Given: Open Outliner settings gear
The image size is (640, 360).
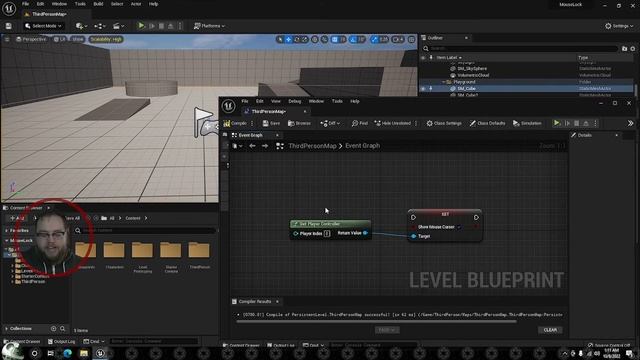Looking at the screenshot, I should [633, 49].
